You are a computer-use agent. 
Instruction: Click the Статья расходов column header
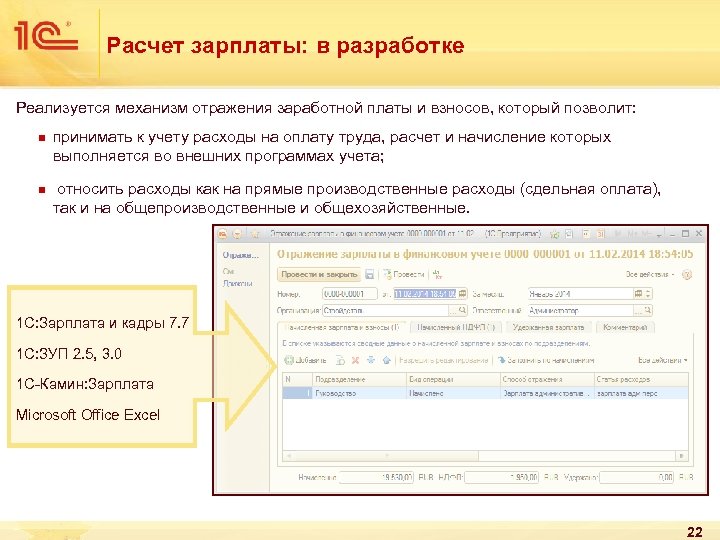click(x=641, y=379)
